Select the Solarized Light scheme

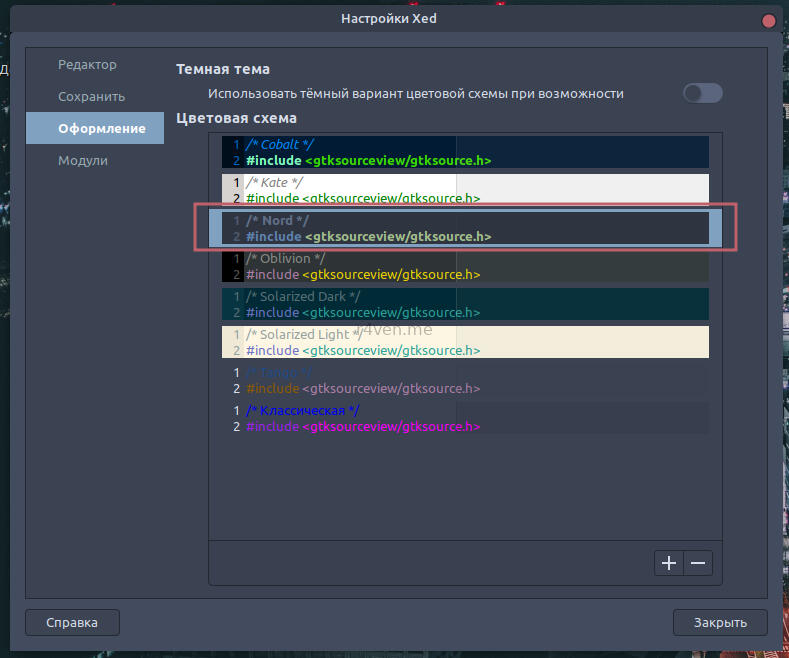(x=465, y=342)
